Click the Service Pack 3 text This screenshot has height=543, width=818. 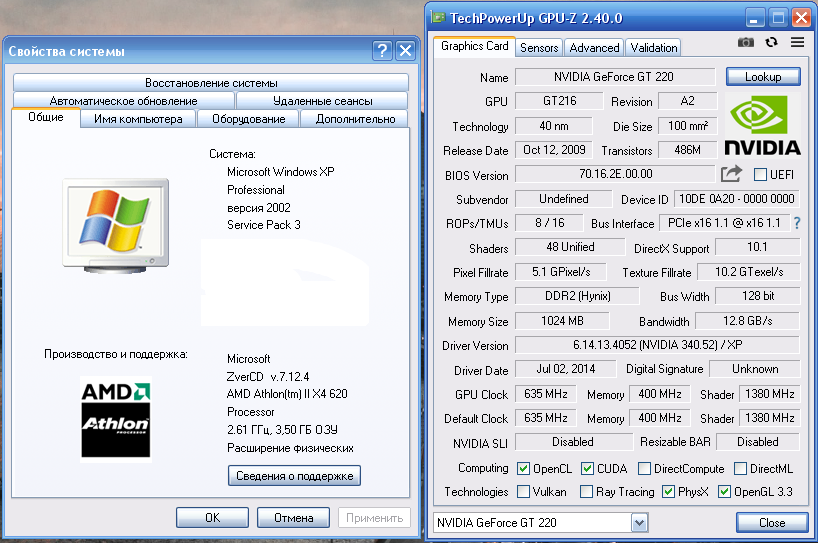tap(263, 225)
